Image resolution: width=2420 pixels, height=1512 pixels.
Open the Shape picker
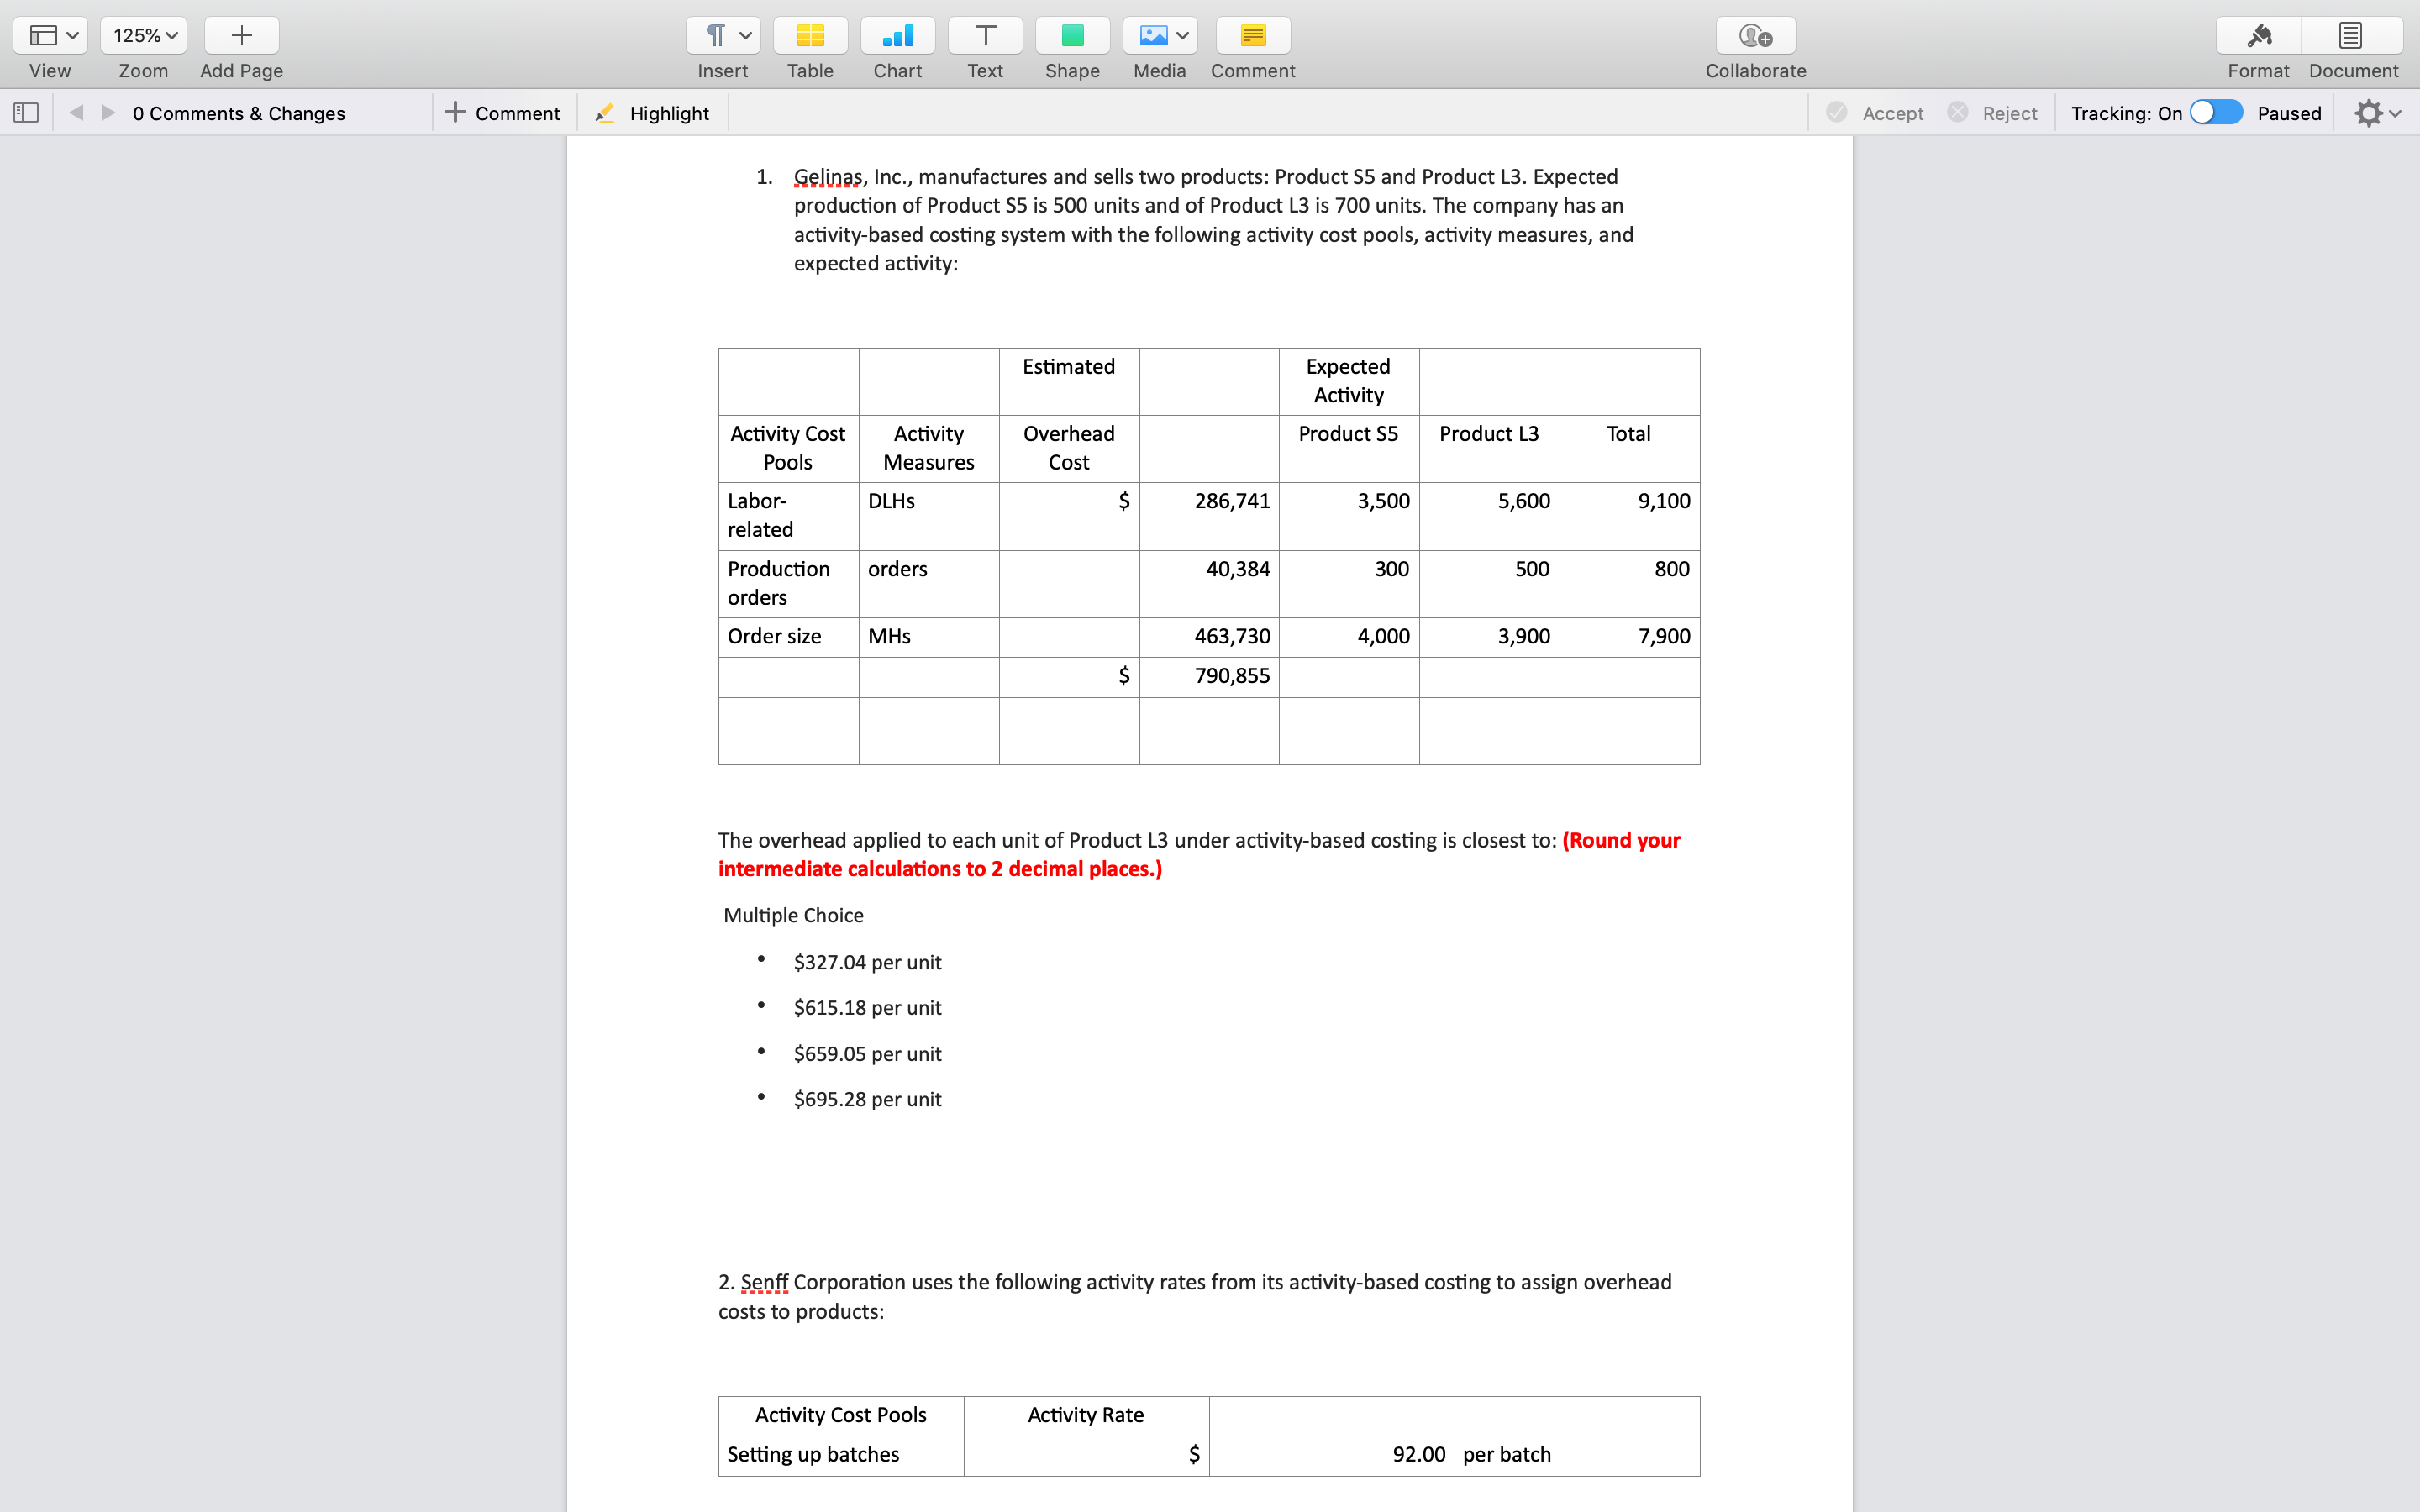(x=1072, y=36)
